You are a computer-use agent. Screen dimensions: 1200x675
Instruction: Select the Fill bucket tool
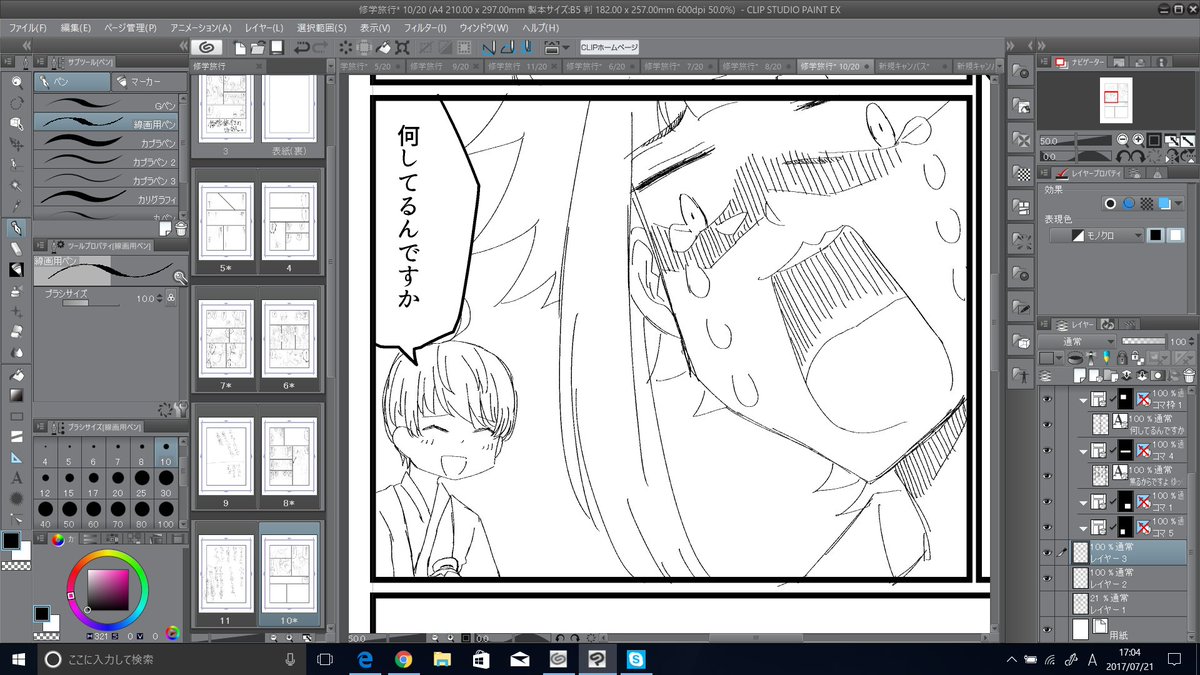point(16,374)
